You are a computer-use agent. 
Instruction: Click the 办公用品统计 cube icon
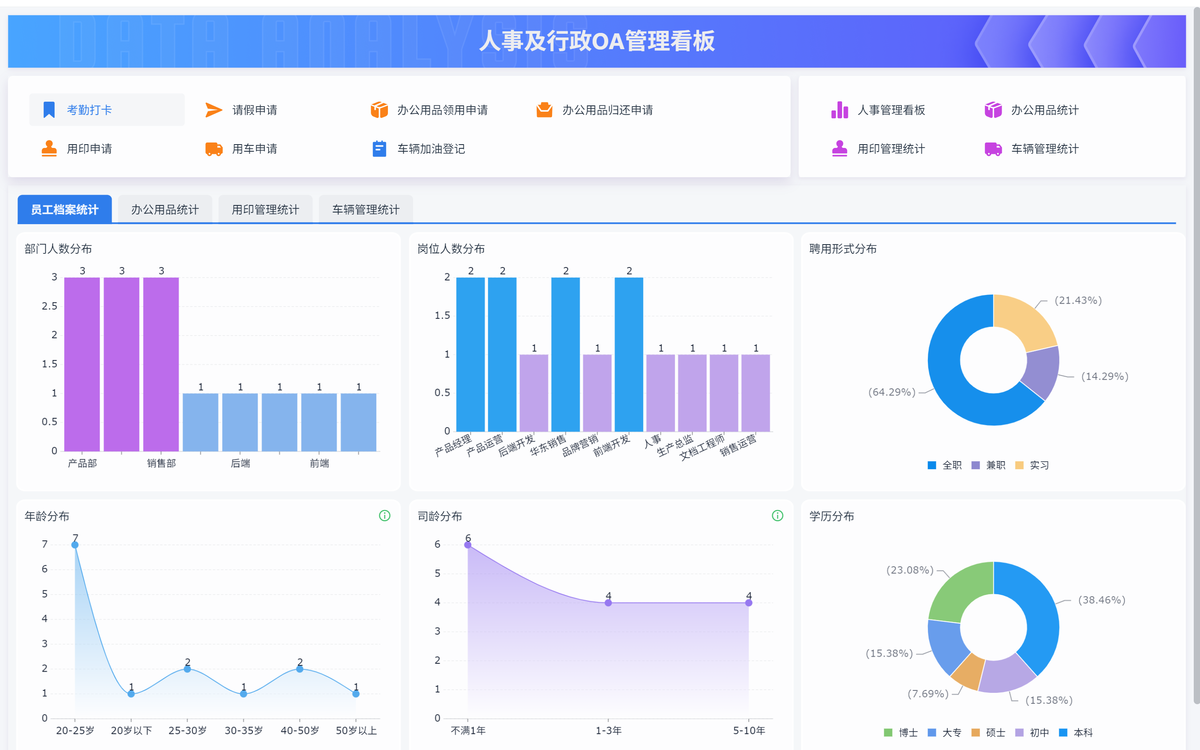click(993, 110)
